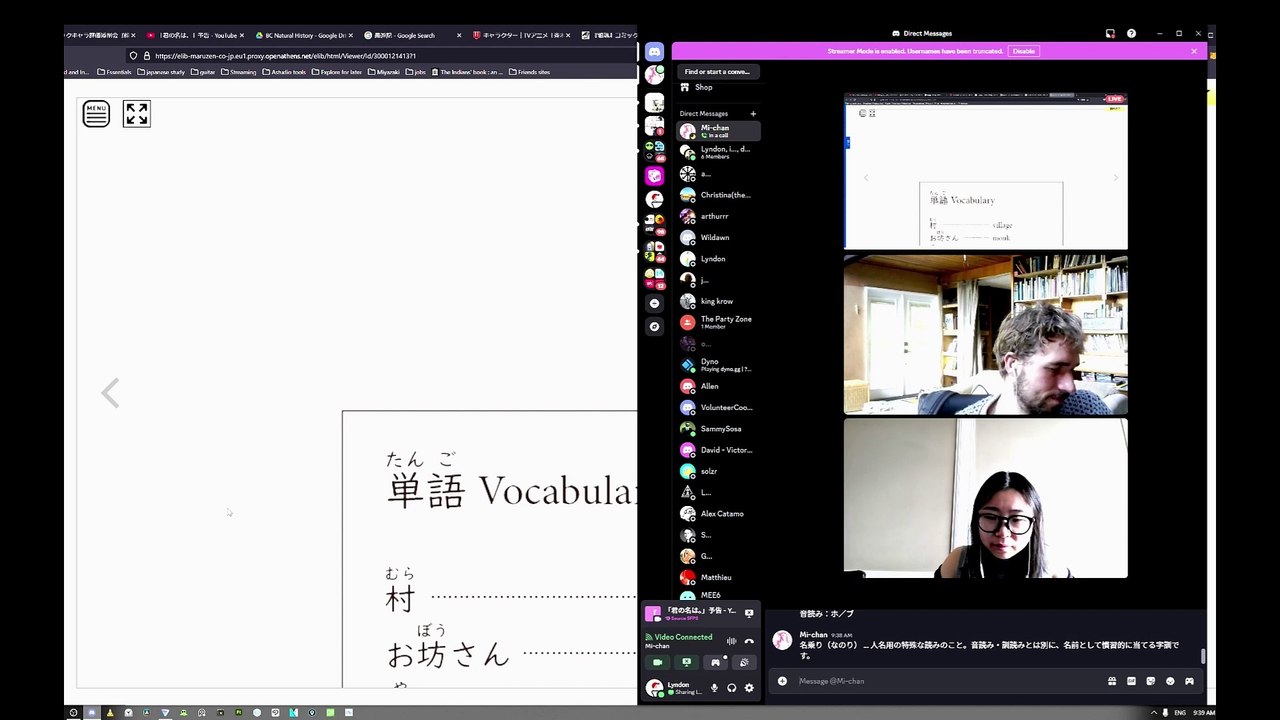
Task: Click the Mi-chan webcam video tile
Action: [986, 498]
